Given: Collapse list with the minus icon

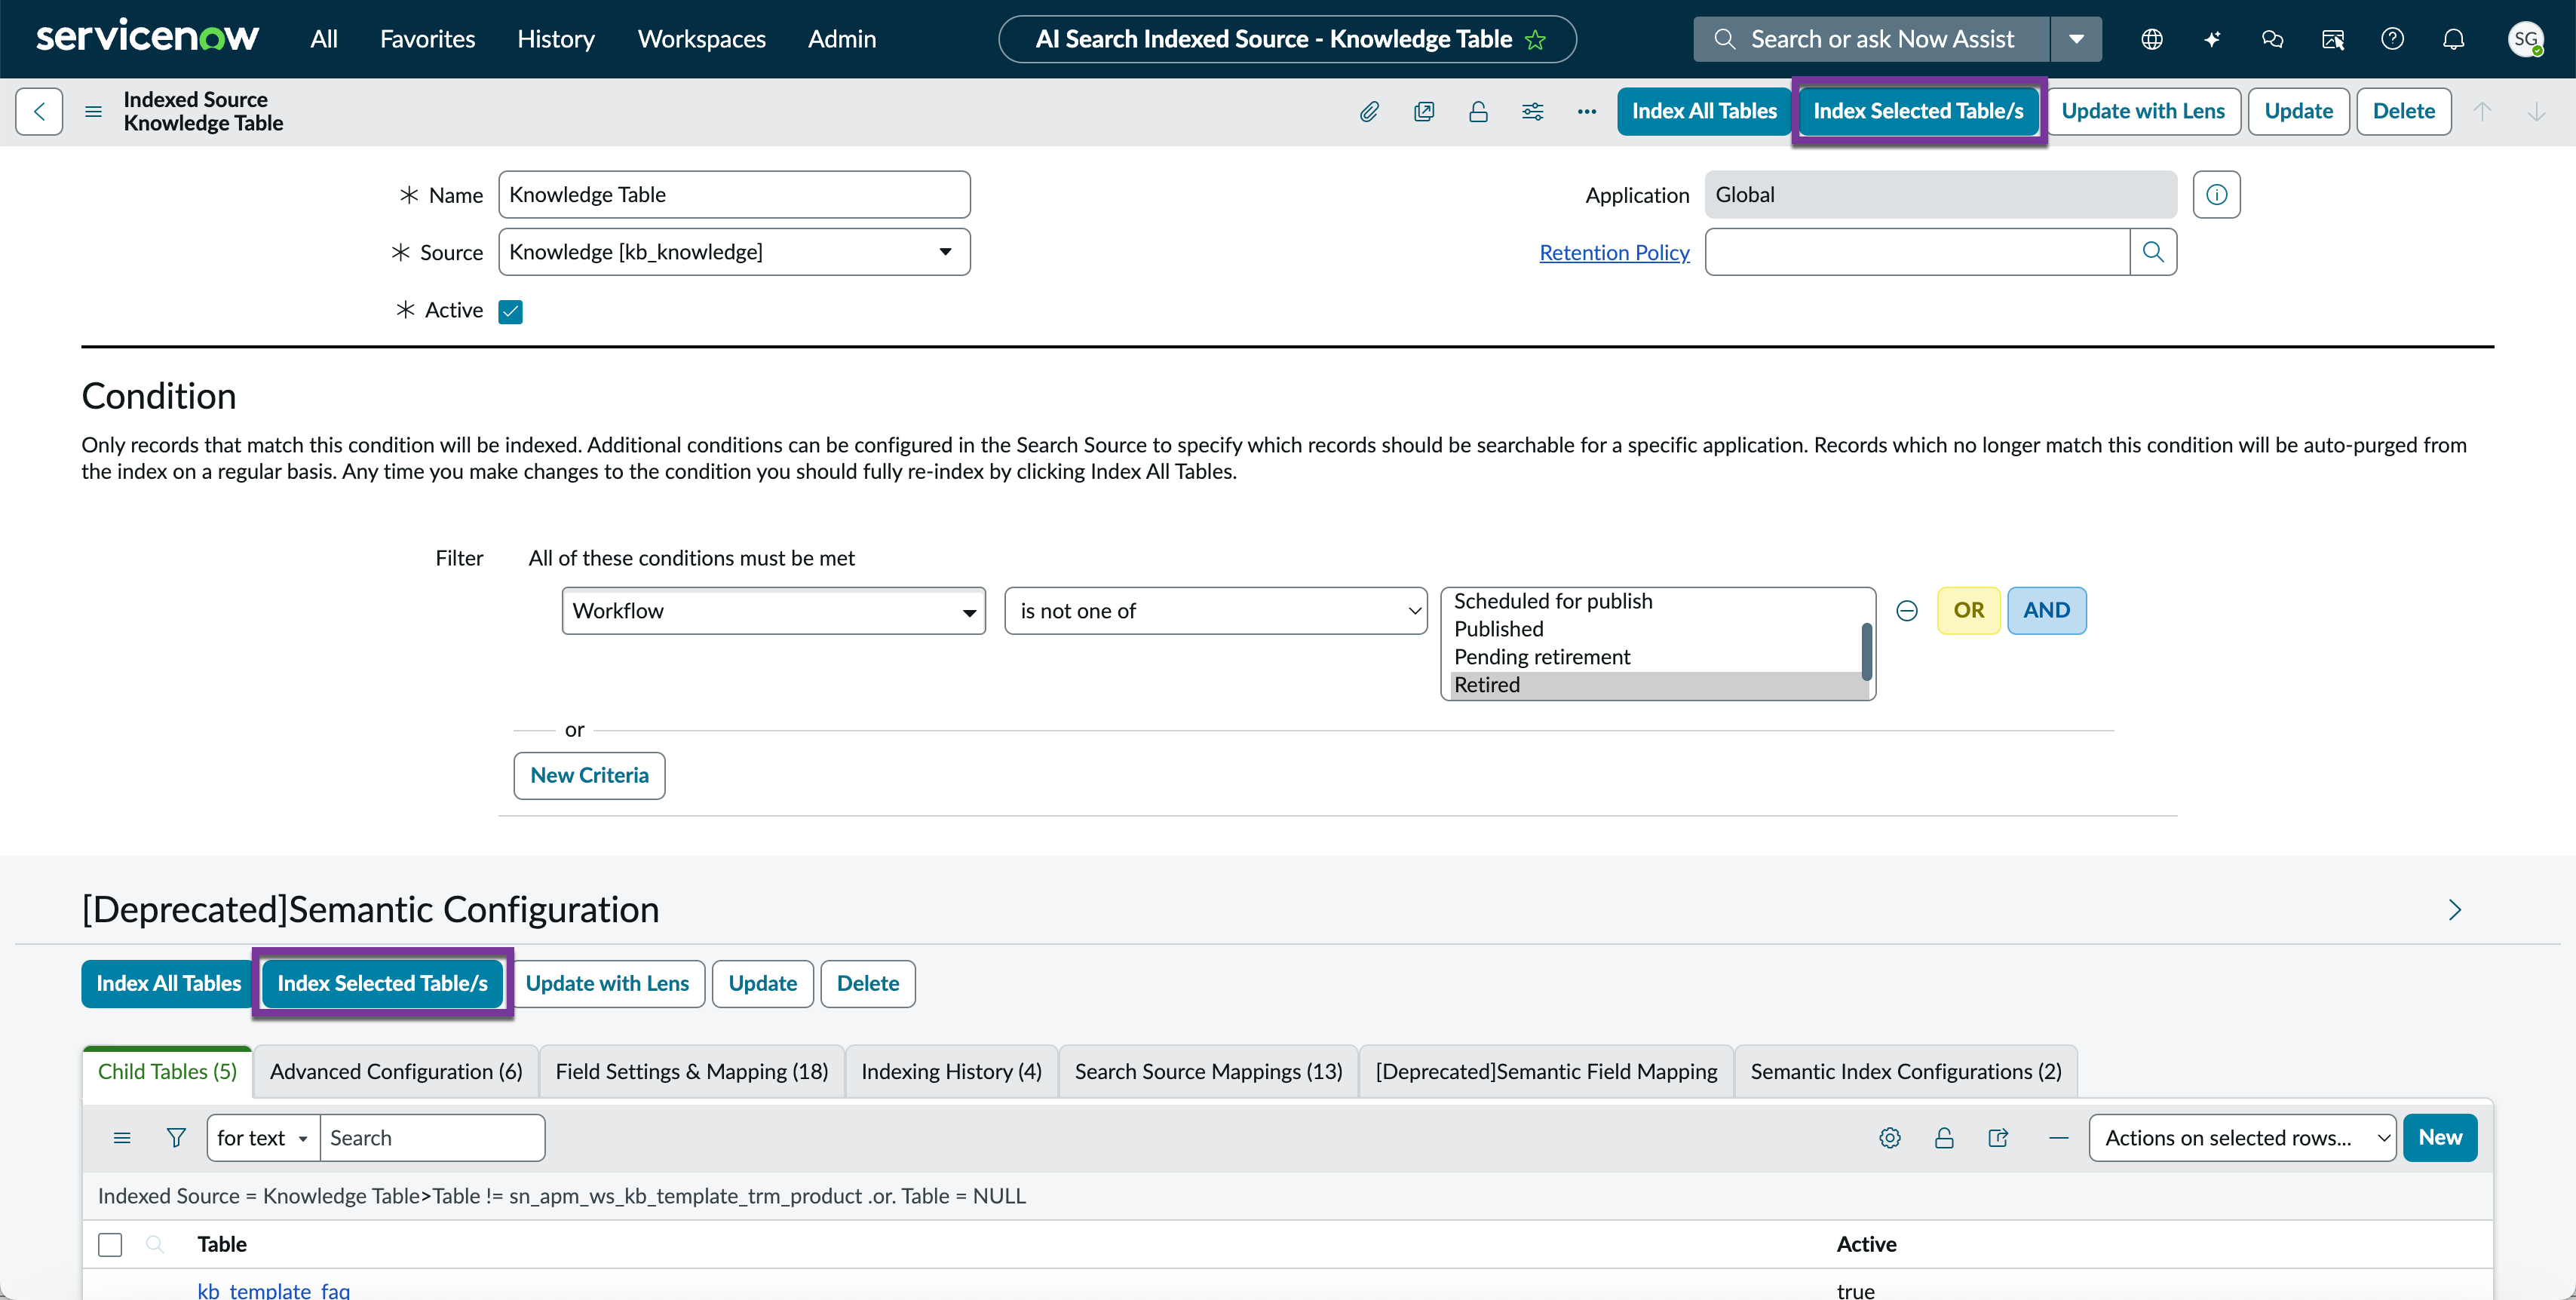Looking at the screenshot, I should 2058,1138.
